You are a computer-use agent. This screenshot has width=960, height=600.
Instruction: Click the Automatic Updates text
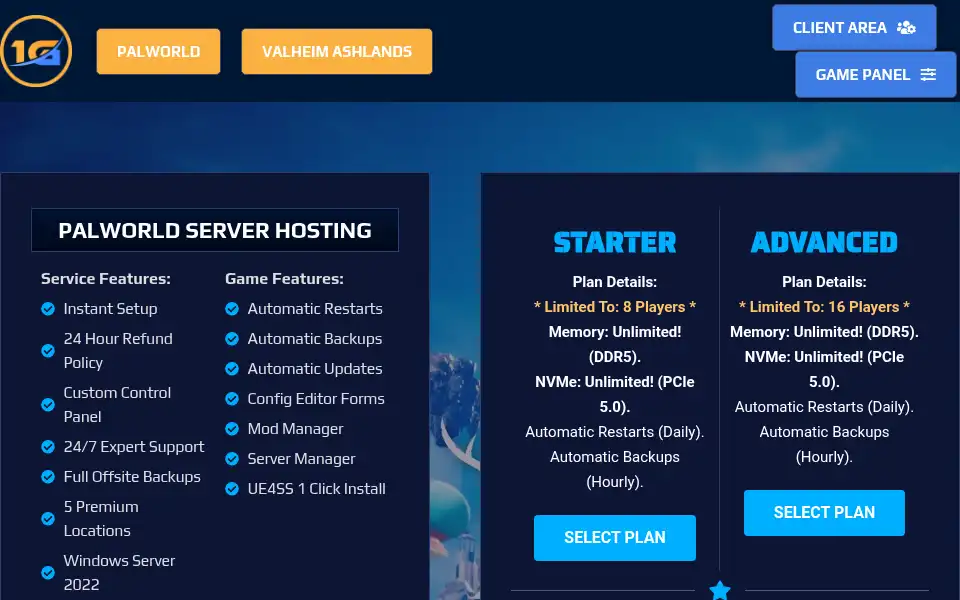[x=315, y=369]
